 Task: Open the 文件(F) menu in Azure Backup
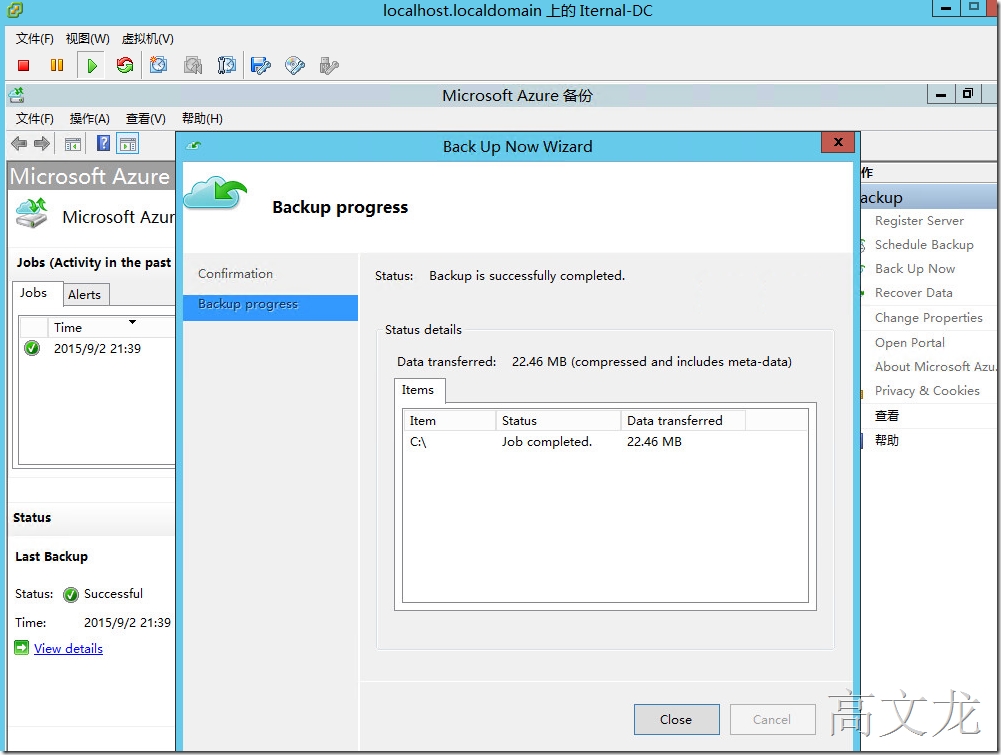(x=34, y=119)
